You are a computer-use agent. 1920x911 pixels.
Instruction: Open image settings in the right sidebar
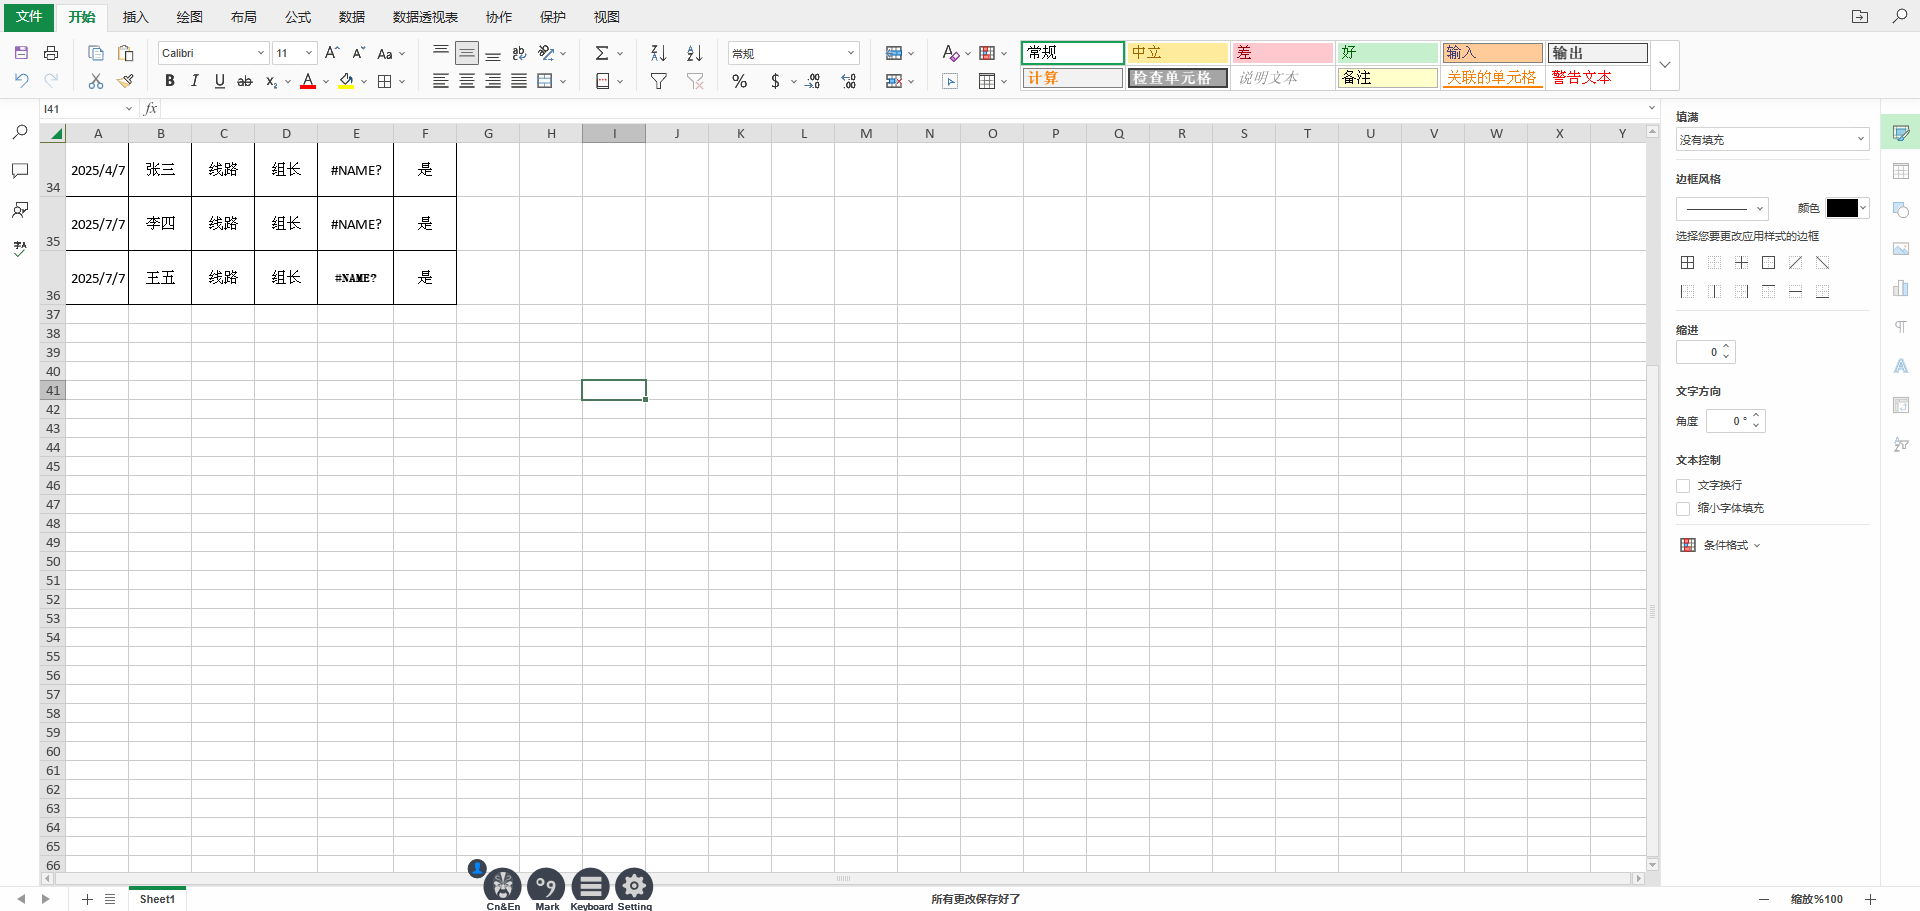(x=1901, y=249)
